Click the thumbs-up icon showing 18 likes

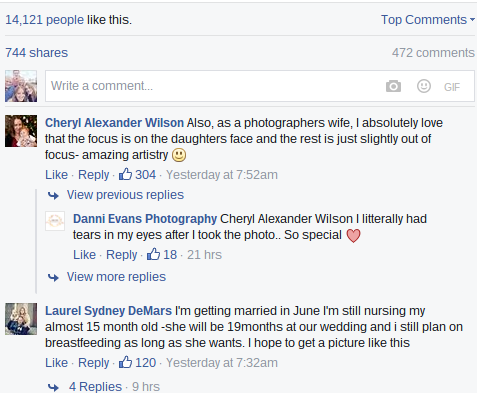[154, 254]
